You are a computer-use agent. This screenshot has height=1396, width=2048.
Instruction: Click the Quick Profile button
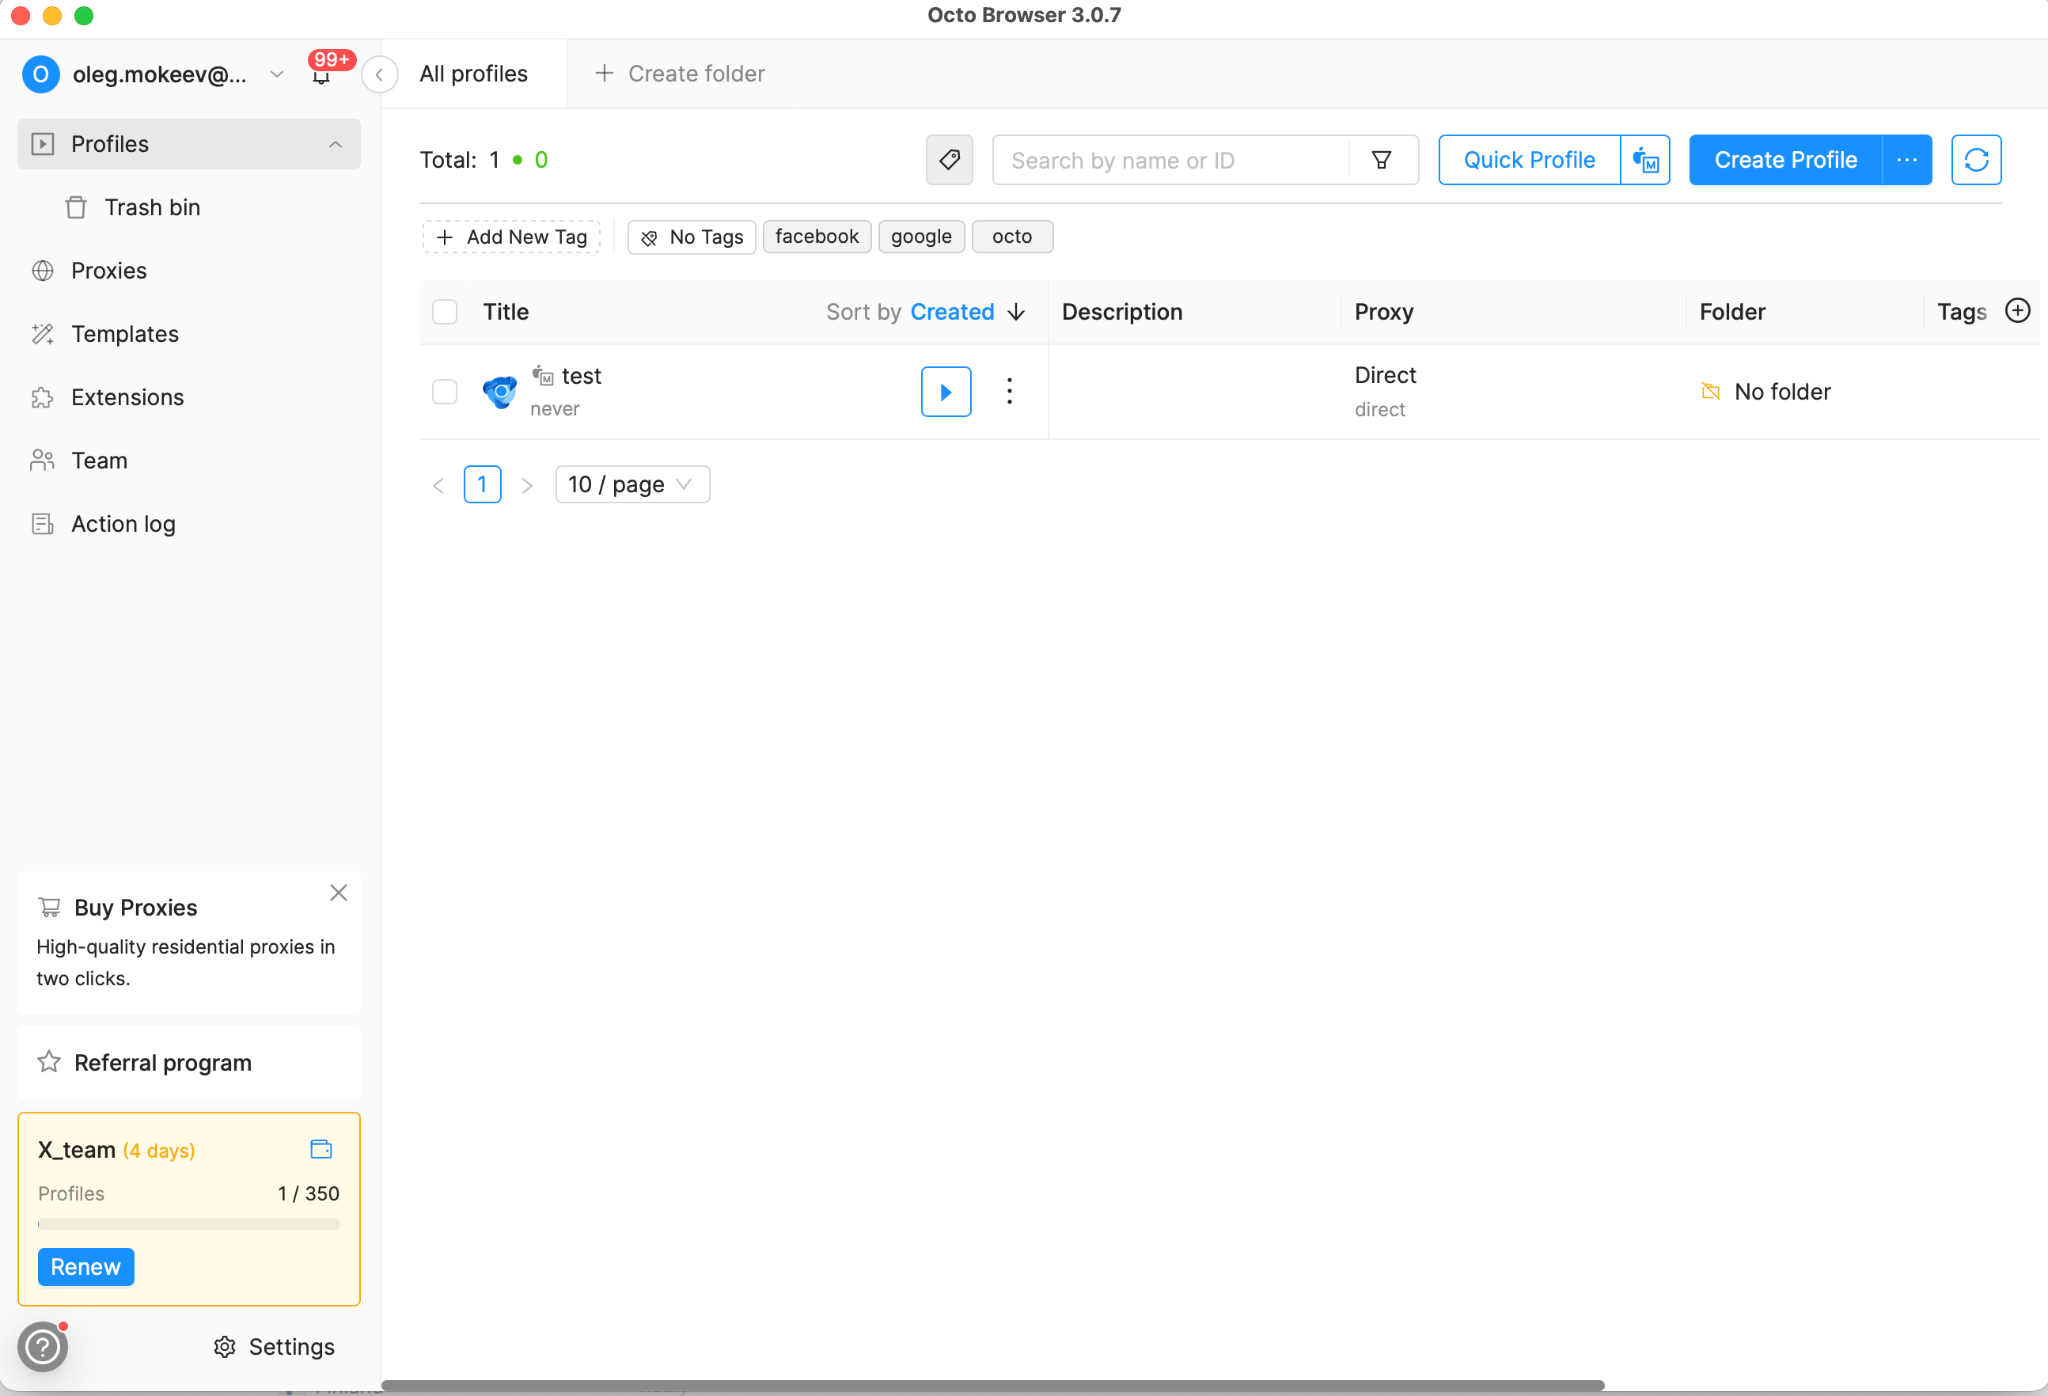click(x=1529, y=160)
